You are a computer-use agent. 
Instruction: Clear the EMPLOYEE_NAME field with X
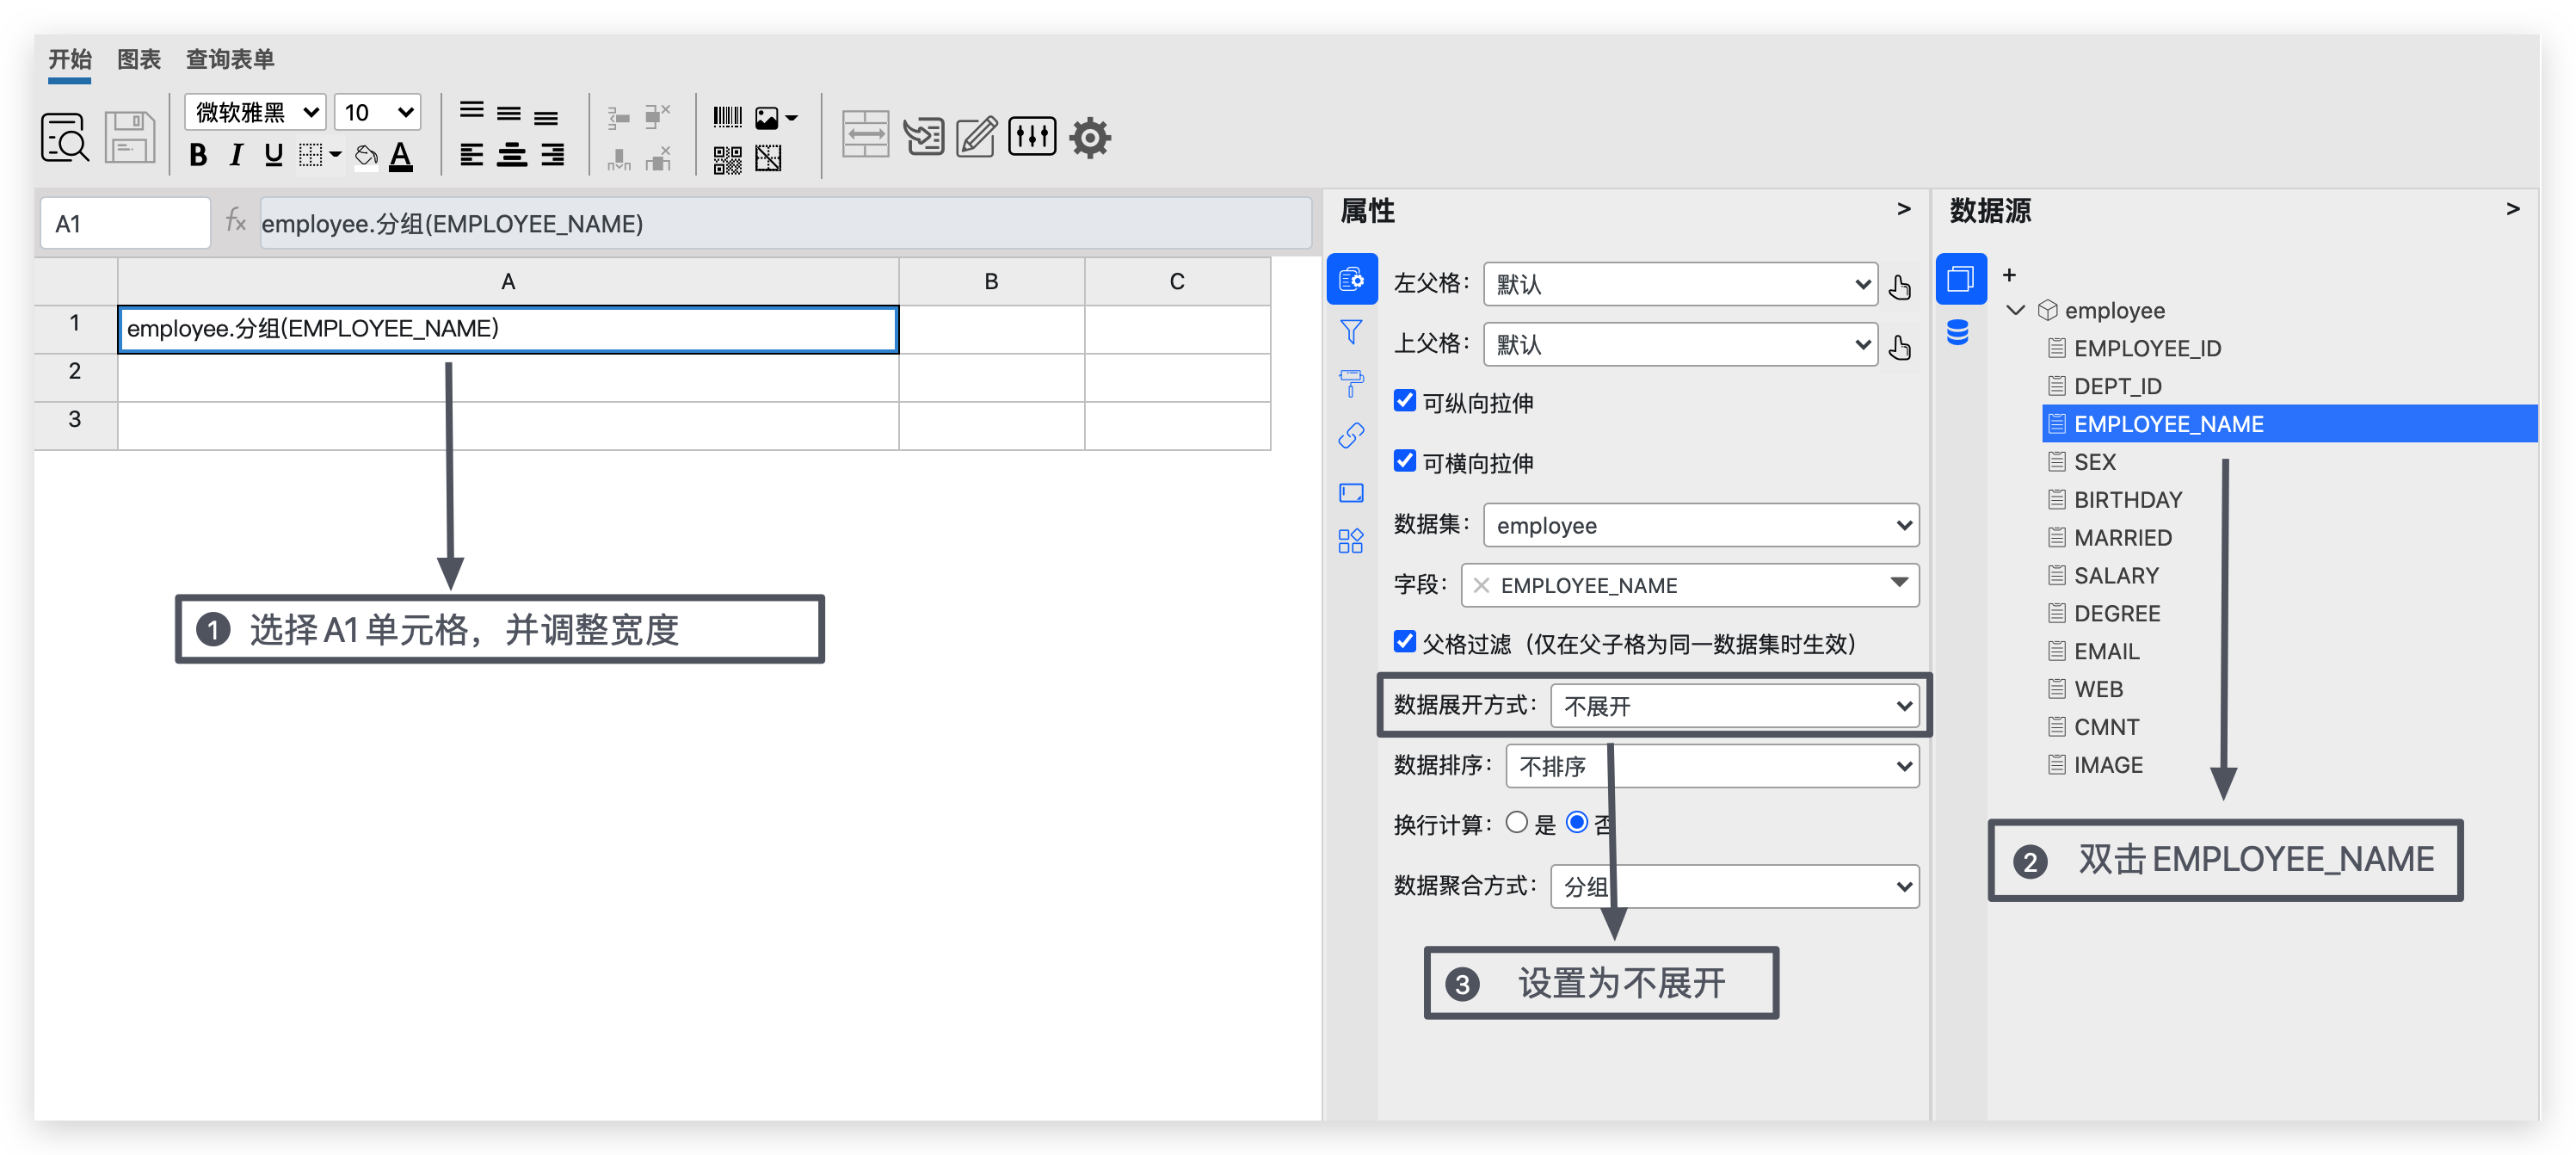[x=1481, y=585]
